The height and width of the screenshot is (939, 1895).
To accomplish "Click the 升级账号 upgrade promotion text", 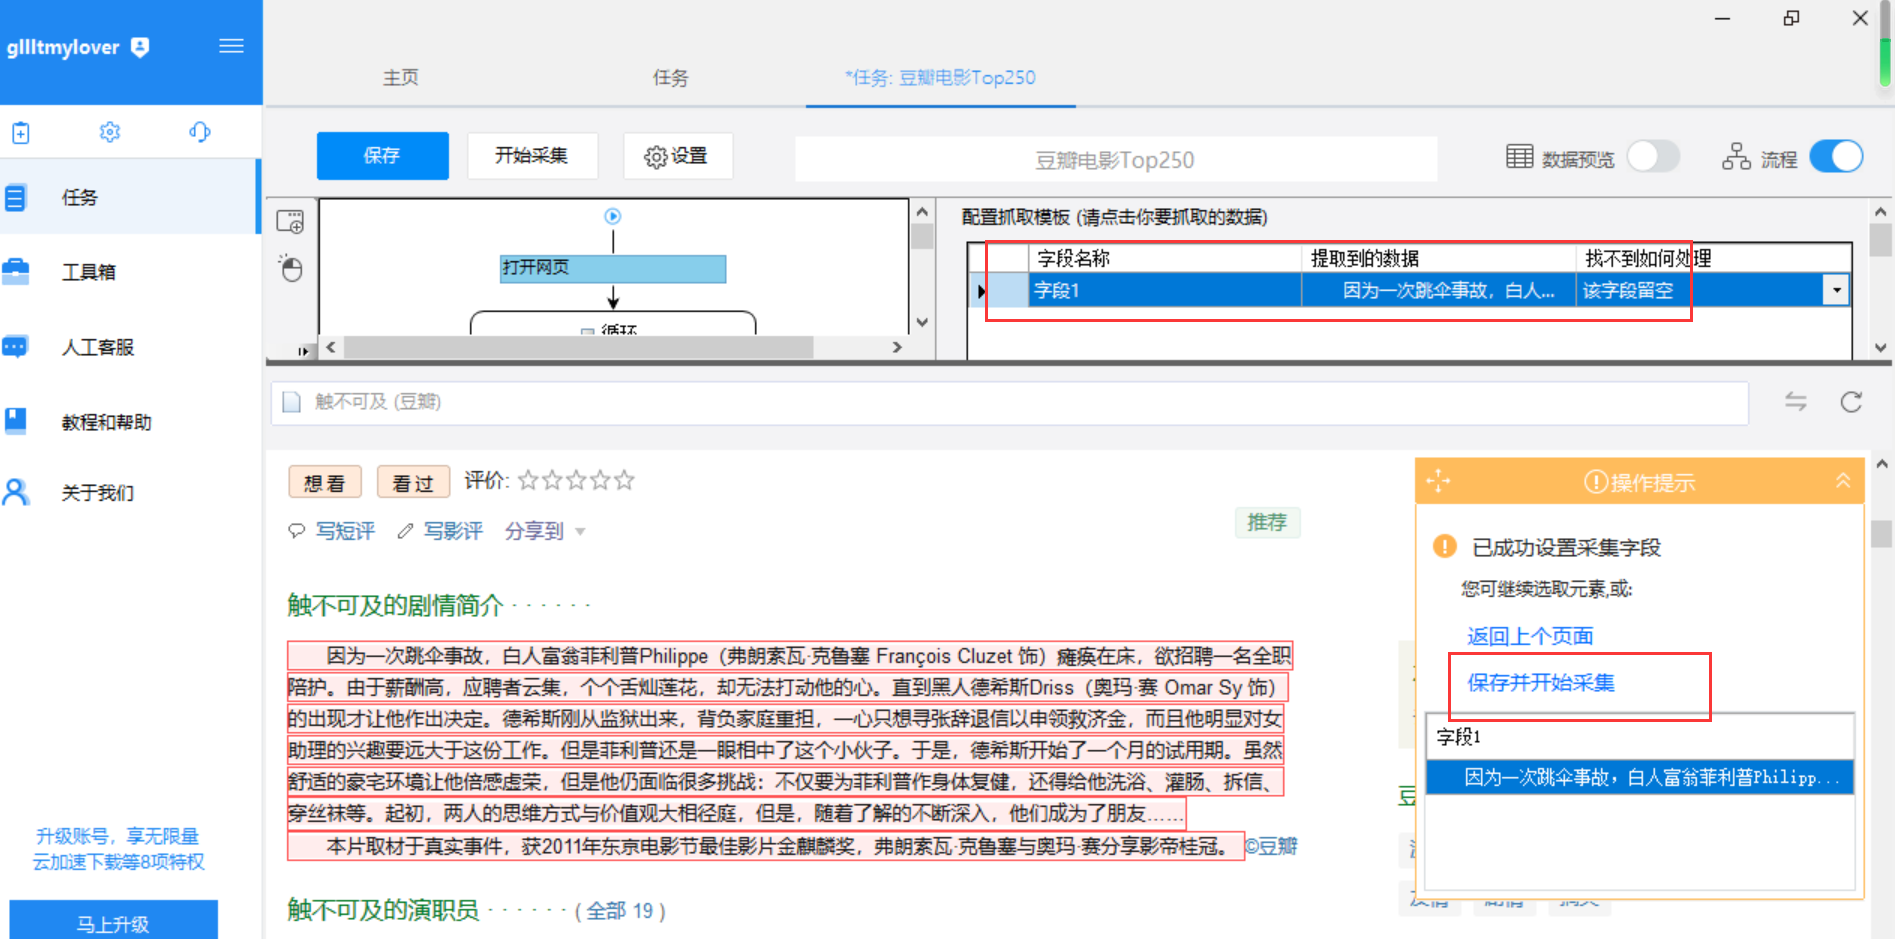I will coord(118,849).
